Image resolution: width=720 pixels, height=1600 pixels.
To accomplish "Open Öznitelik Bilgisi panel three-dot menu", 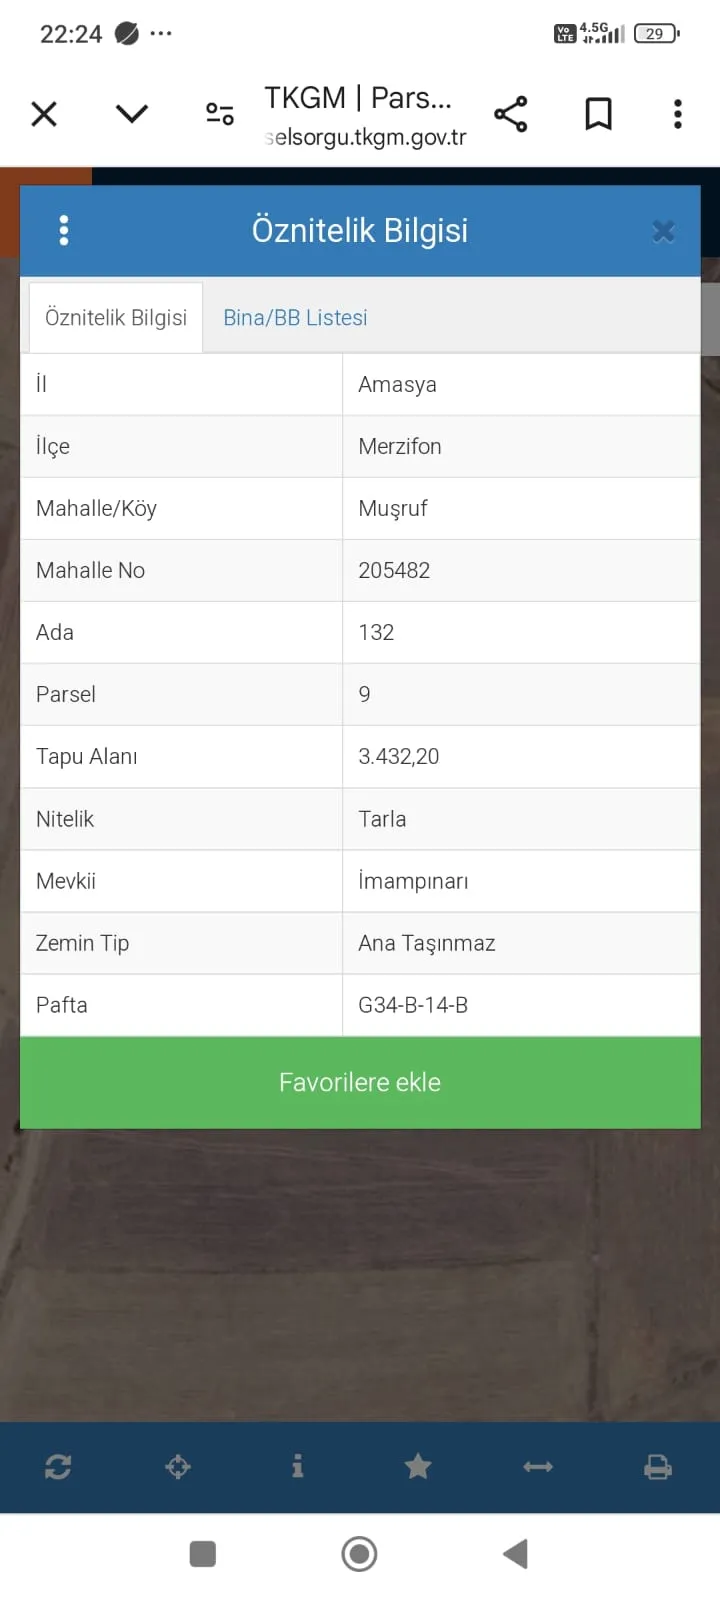I will point(64,231).
